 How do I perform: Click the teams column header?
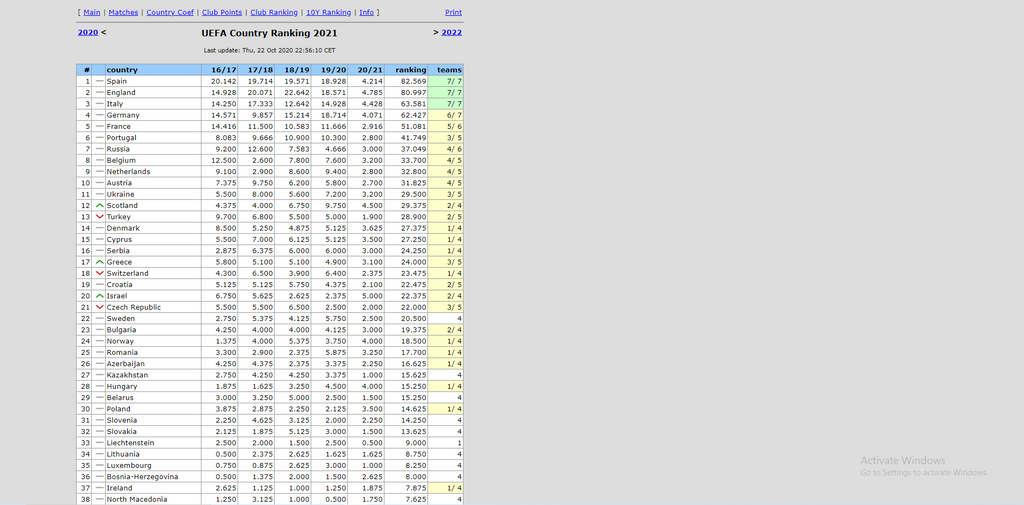point(446,70)
